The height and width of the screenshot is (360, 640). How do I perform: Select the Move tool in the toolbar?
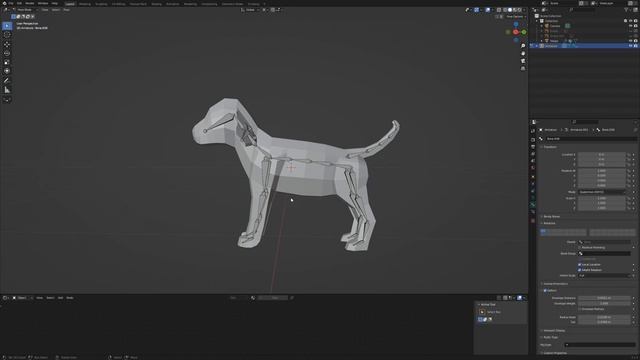(x=7, y=44)
